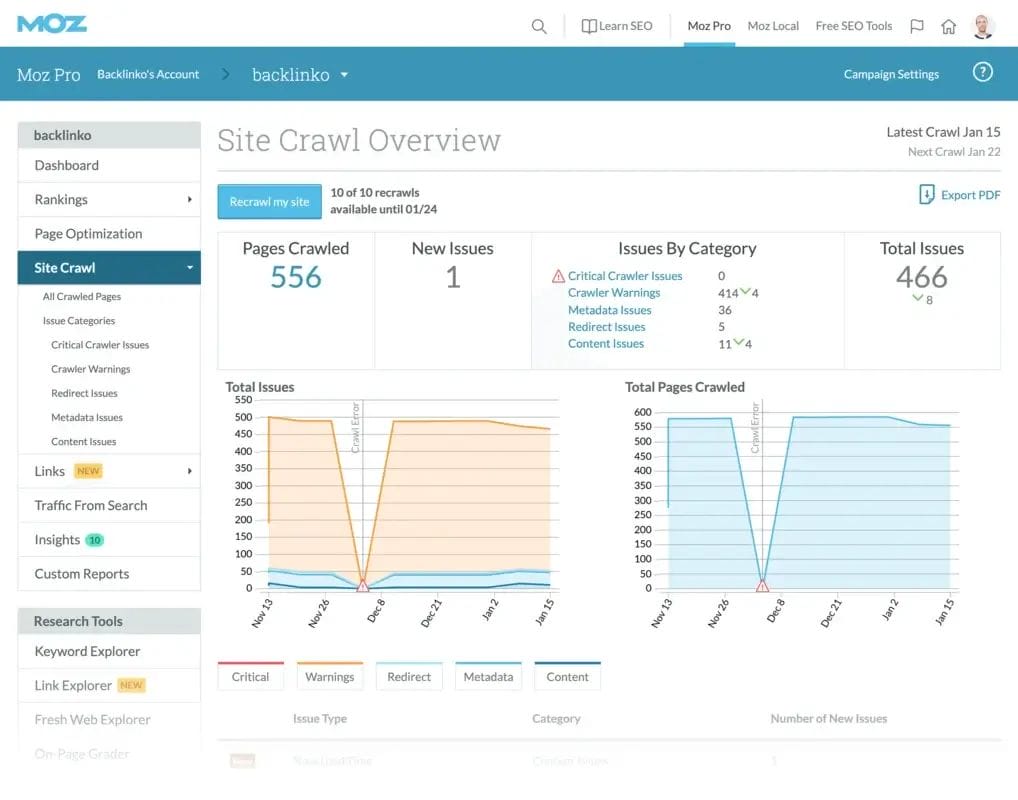Image resolution: width=1018 pixels, height=800 pixels.
Task: Go to the home icon
Action: click(948, 27)
